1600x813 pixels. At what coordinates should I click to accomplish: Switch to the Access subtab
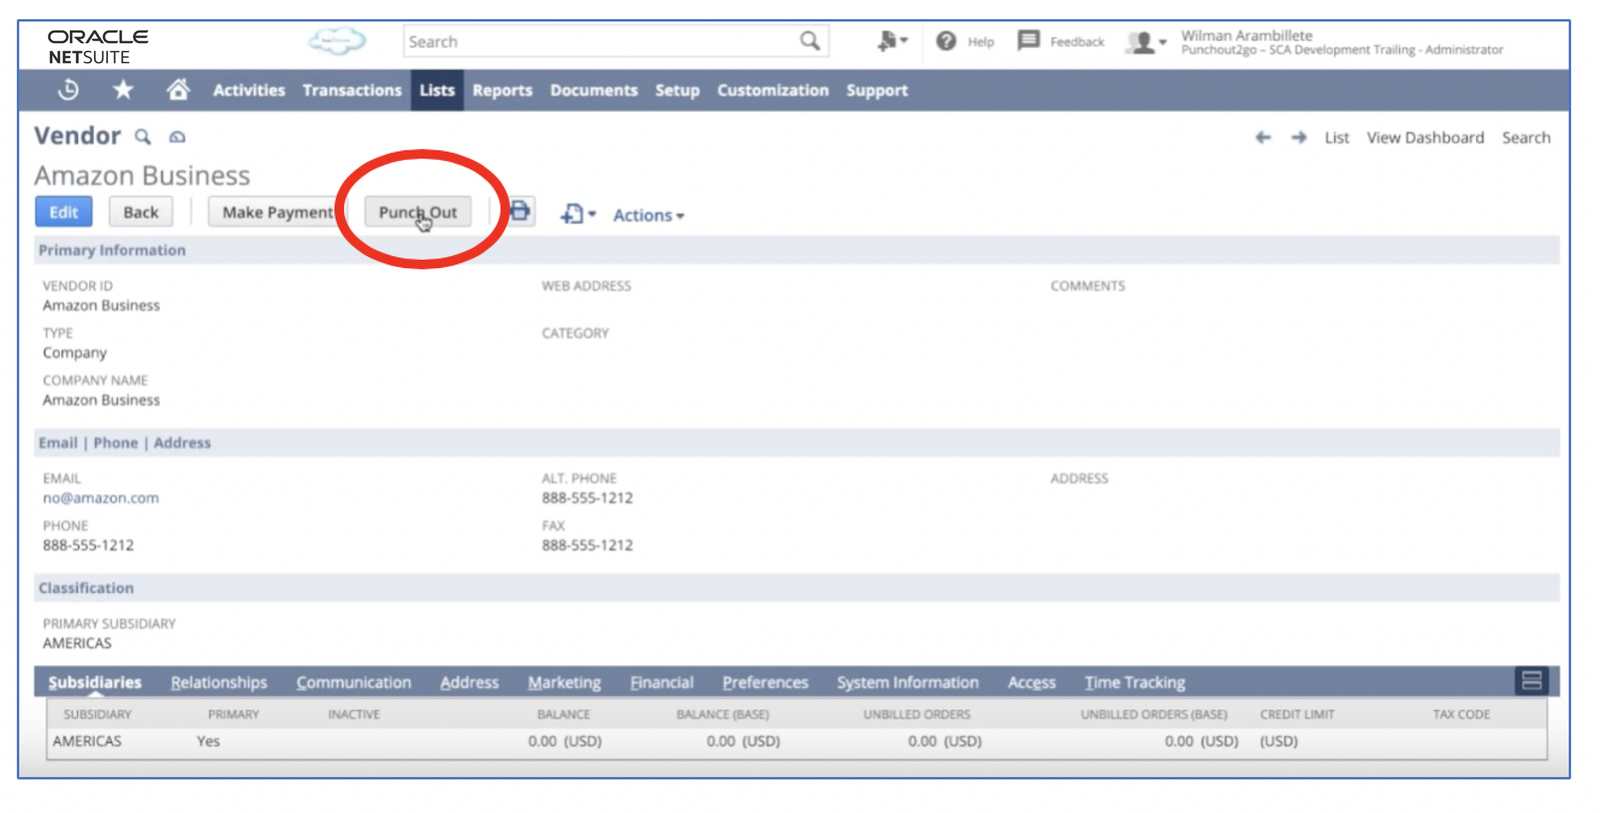click(x=1031, y=682)
